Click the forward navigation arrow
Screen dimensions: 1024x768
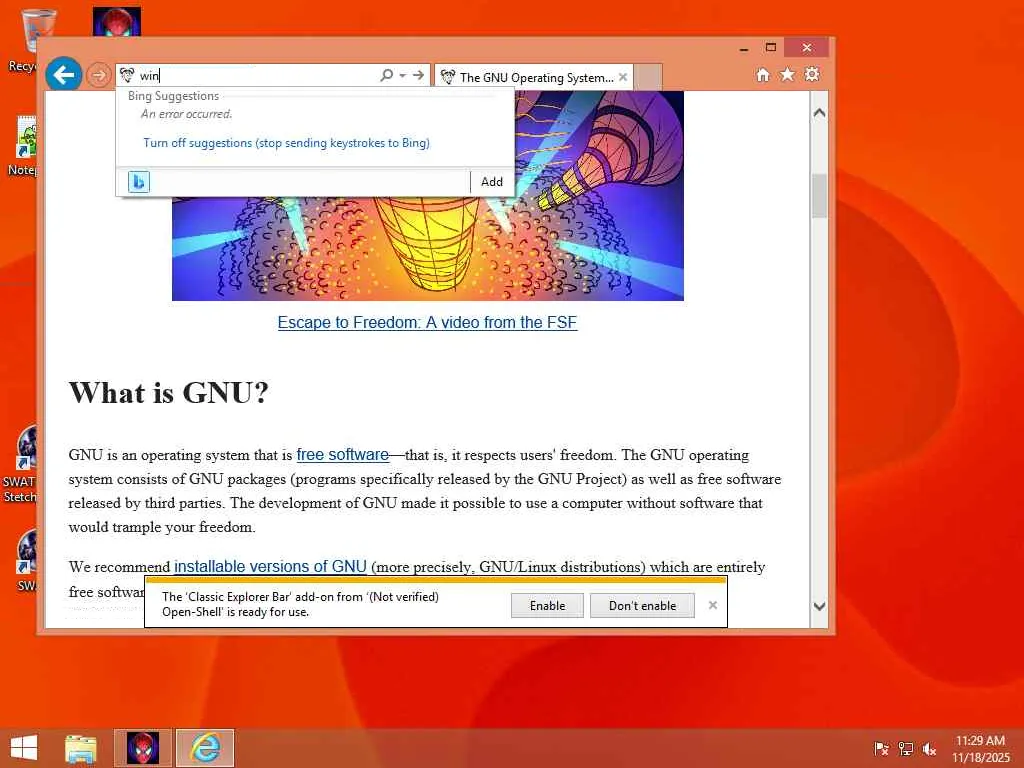[x=99, y=76]
